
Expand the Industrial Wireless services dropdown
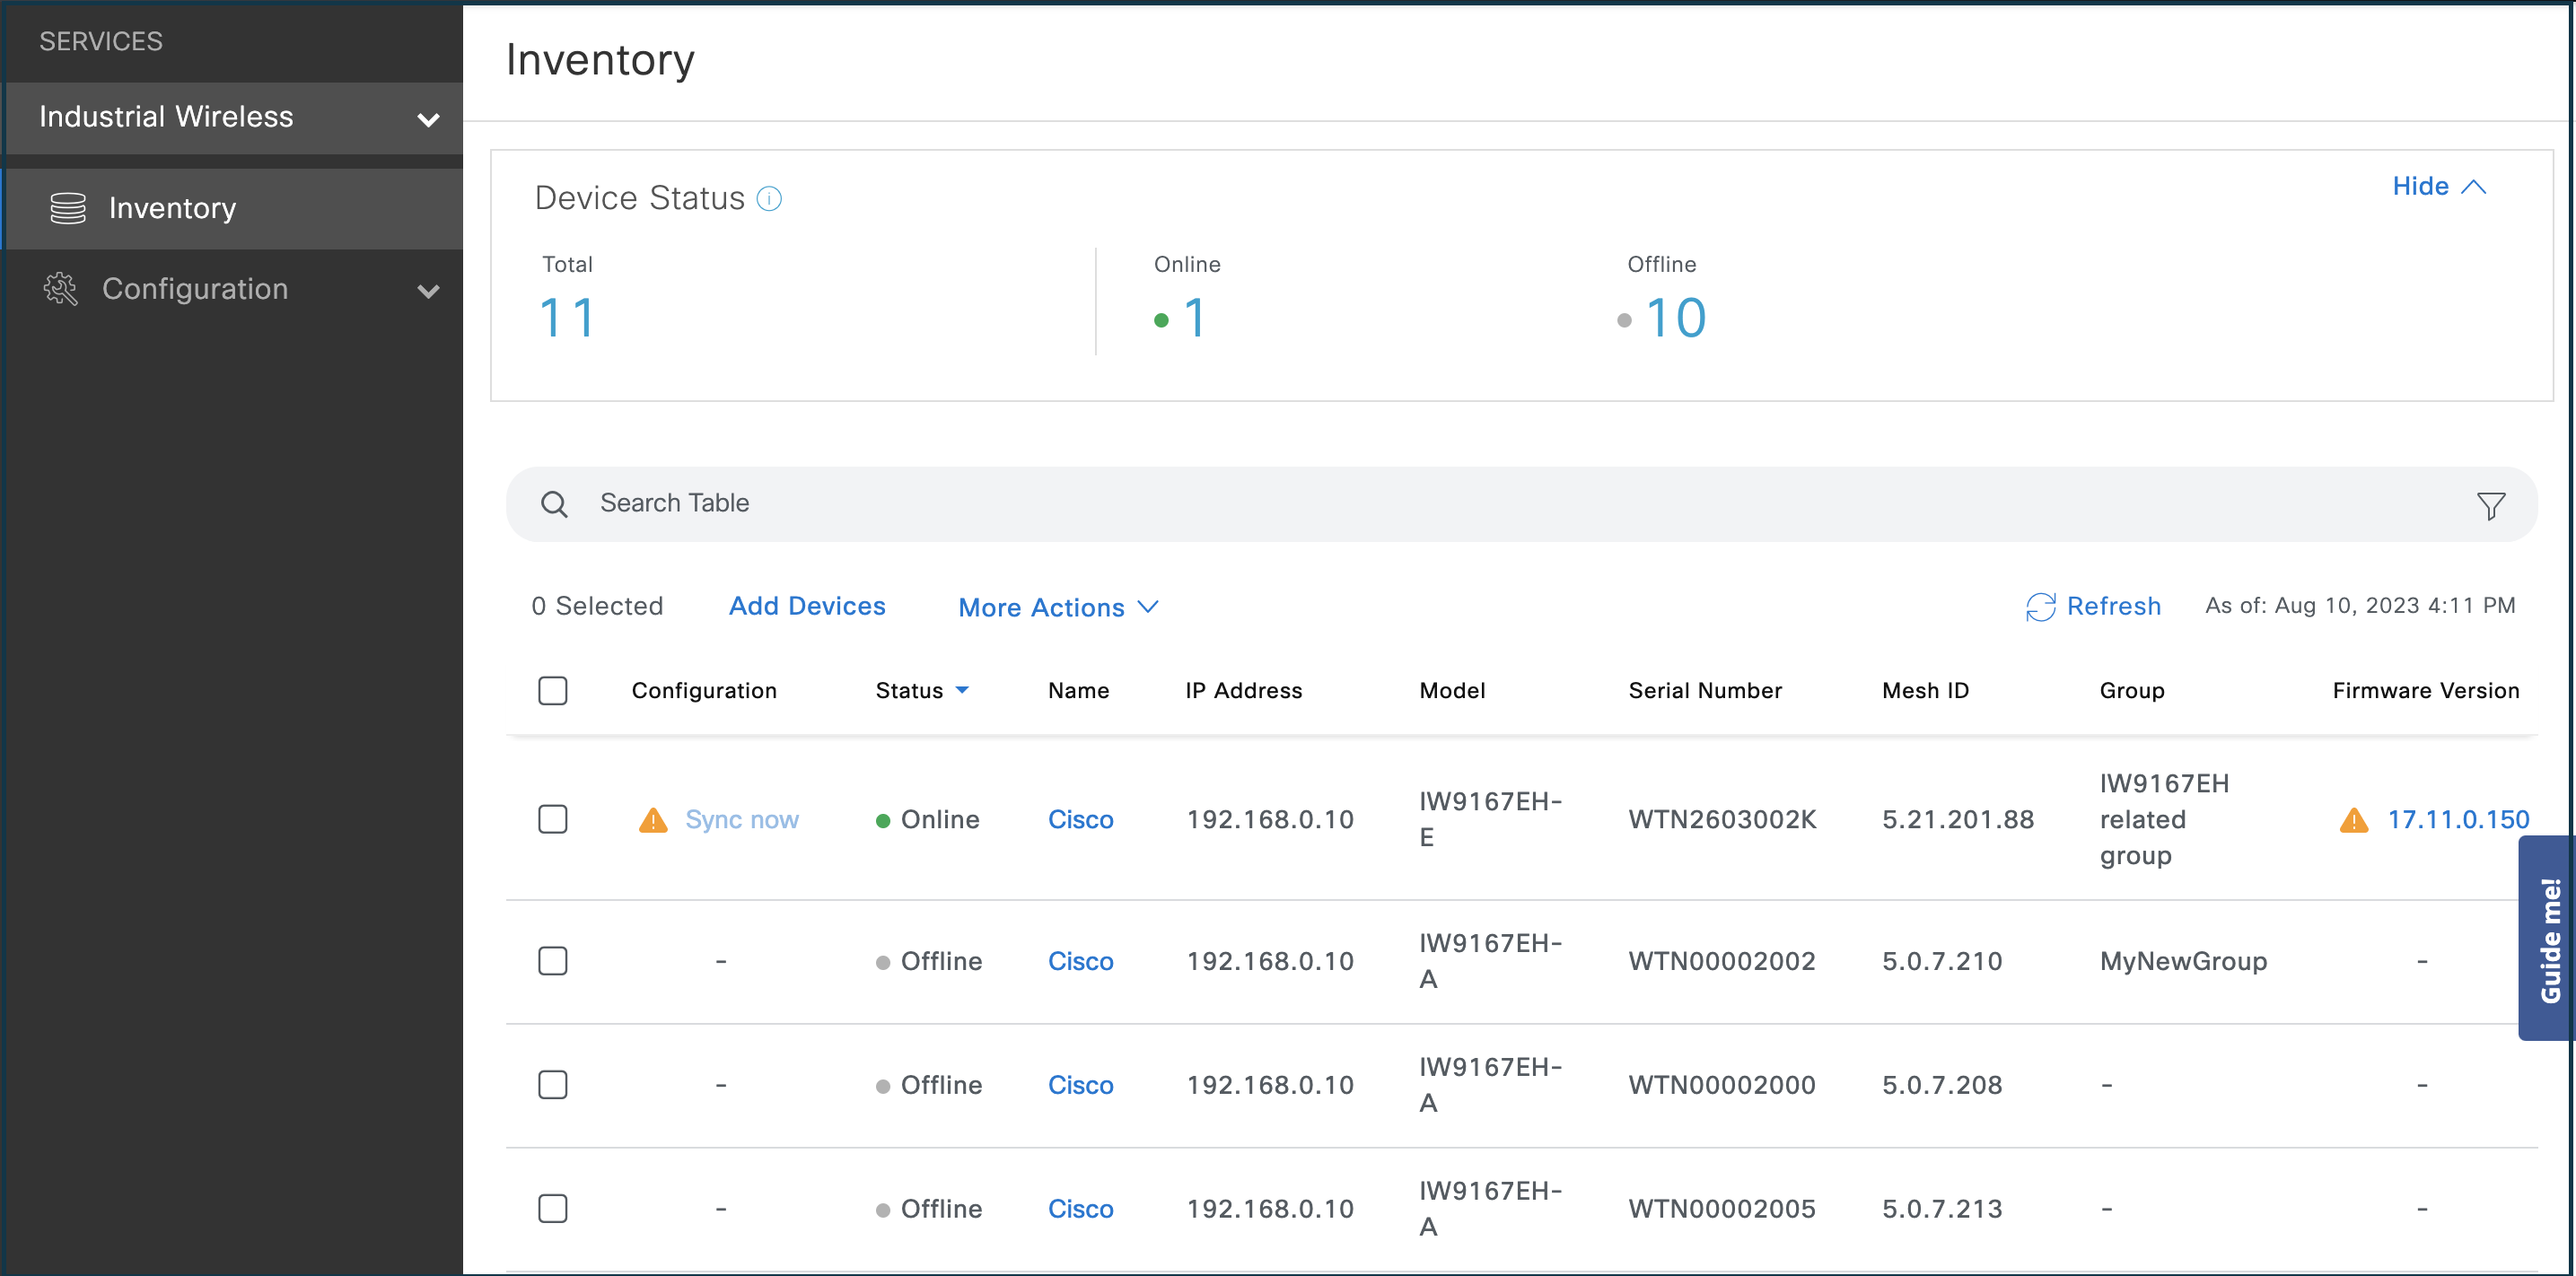pos(428,119)
